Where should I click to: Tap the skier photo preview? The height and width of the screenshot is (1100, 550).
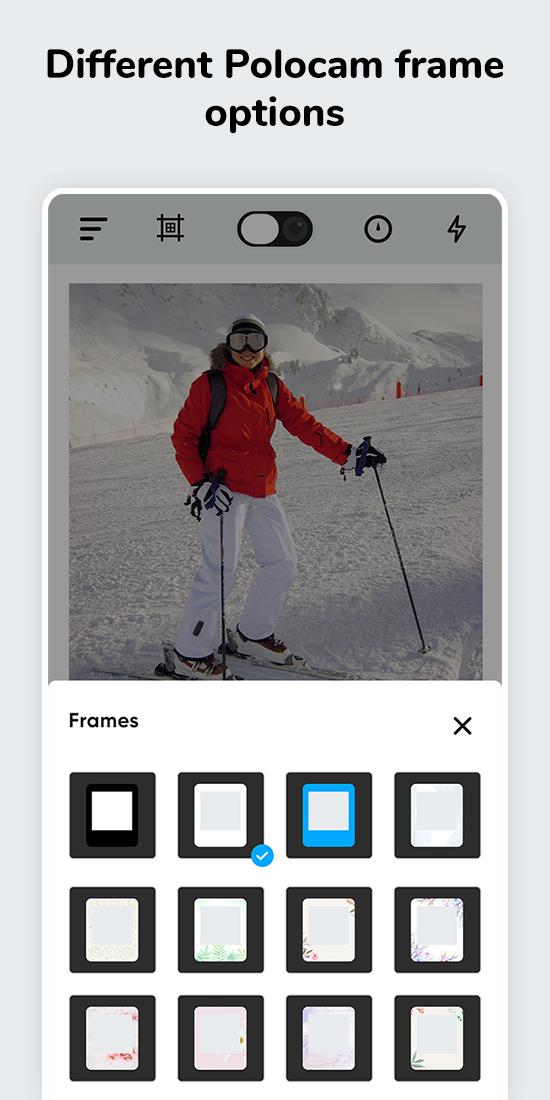[x=276, y=481]
